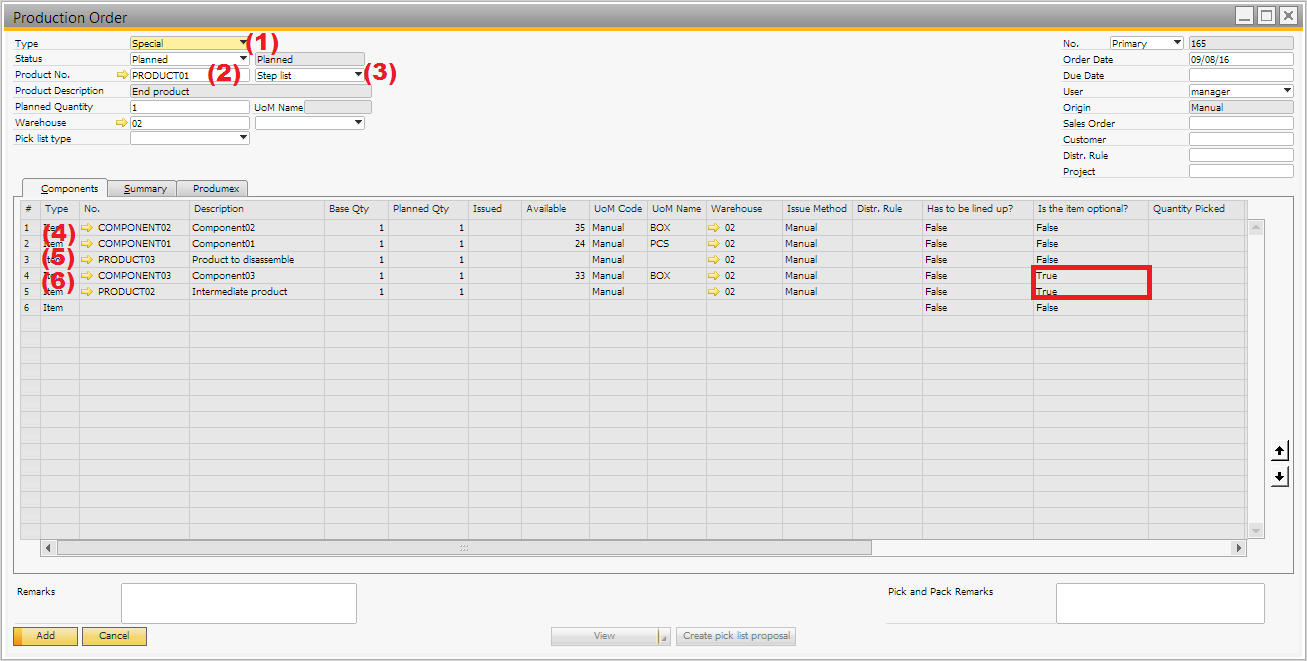
Task: Move row up with the up arrow button
Action: [1280, 451]
